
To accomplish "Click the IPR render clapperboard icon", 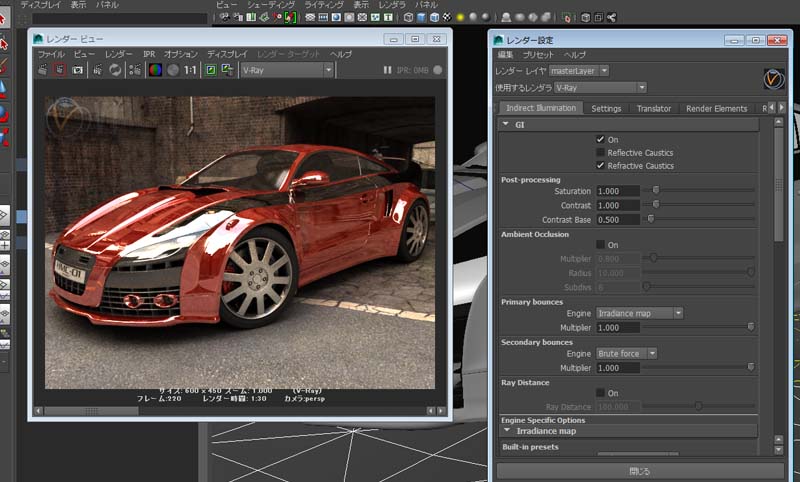I will [97, 70].
